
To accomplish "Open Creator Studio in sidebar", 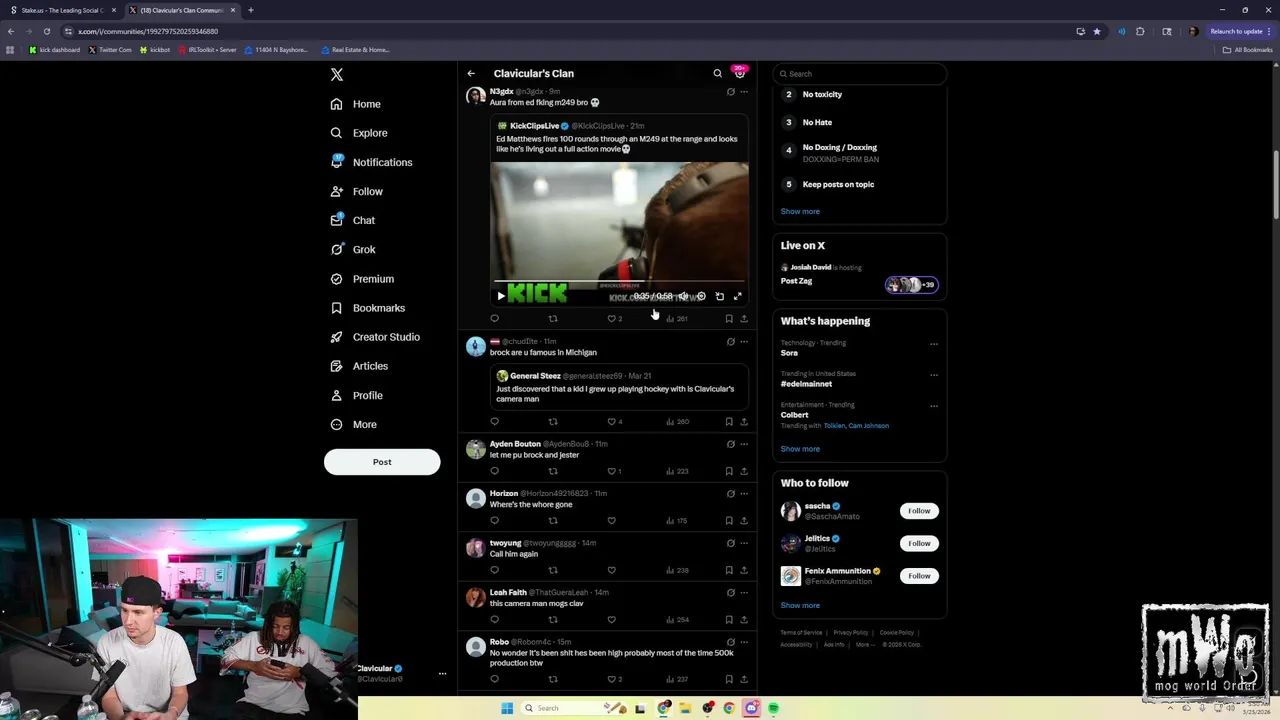I will 375,337.
